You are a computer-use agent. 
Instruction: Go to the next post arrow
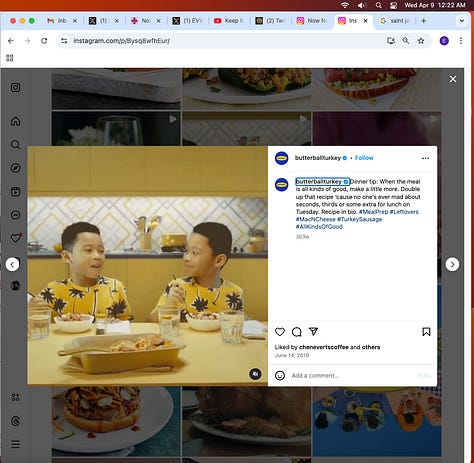(452, 264)
